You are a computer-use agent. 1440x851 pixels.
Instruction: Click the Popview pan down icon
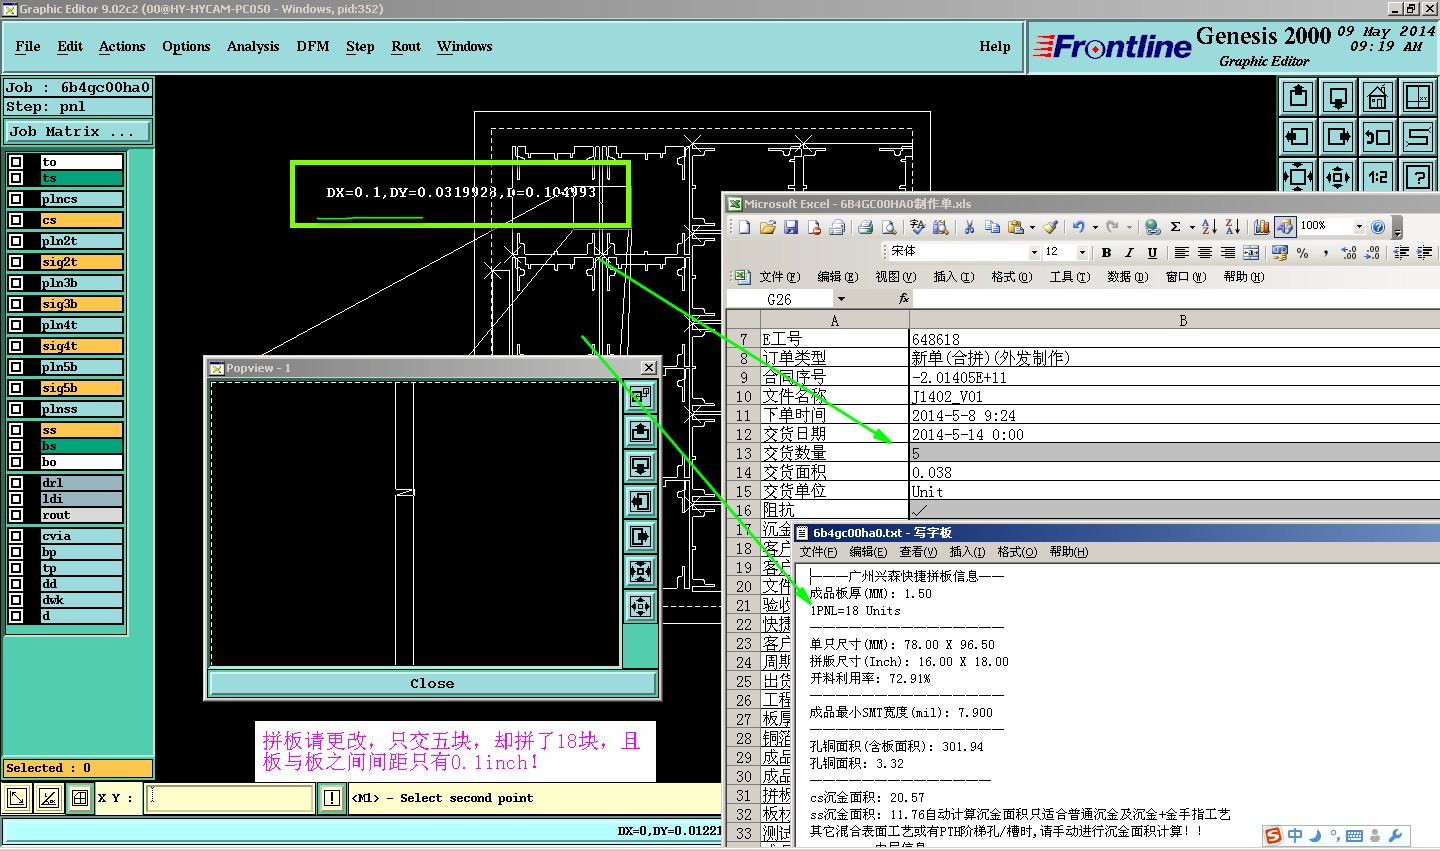click(x=641, y=467)
